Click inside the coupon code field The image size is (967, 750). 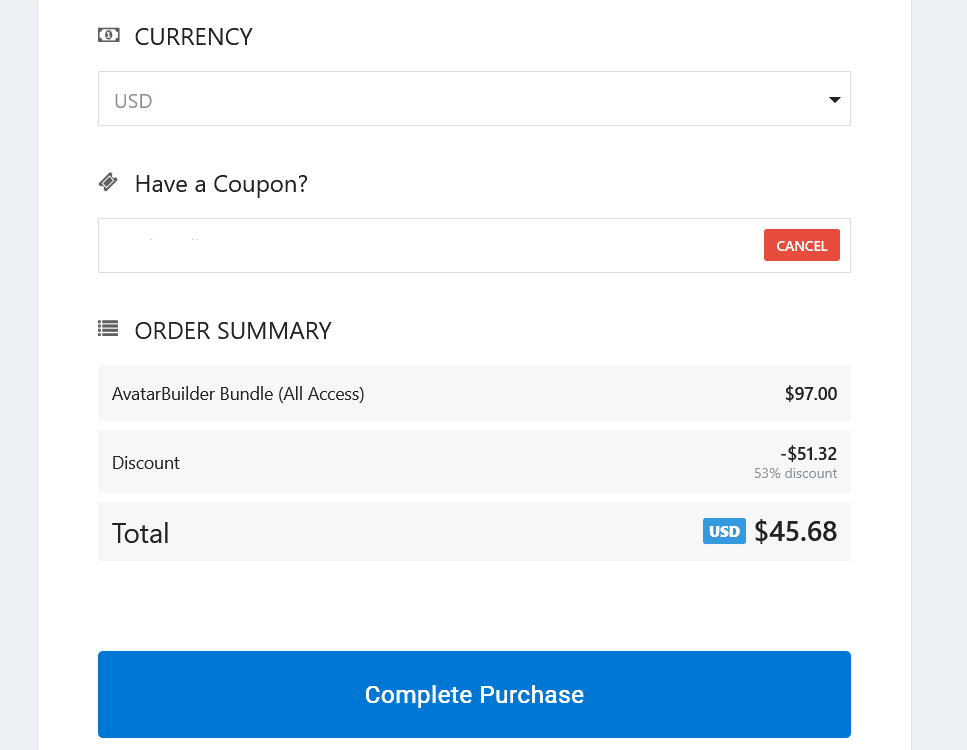[x=400, y=245]
